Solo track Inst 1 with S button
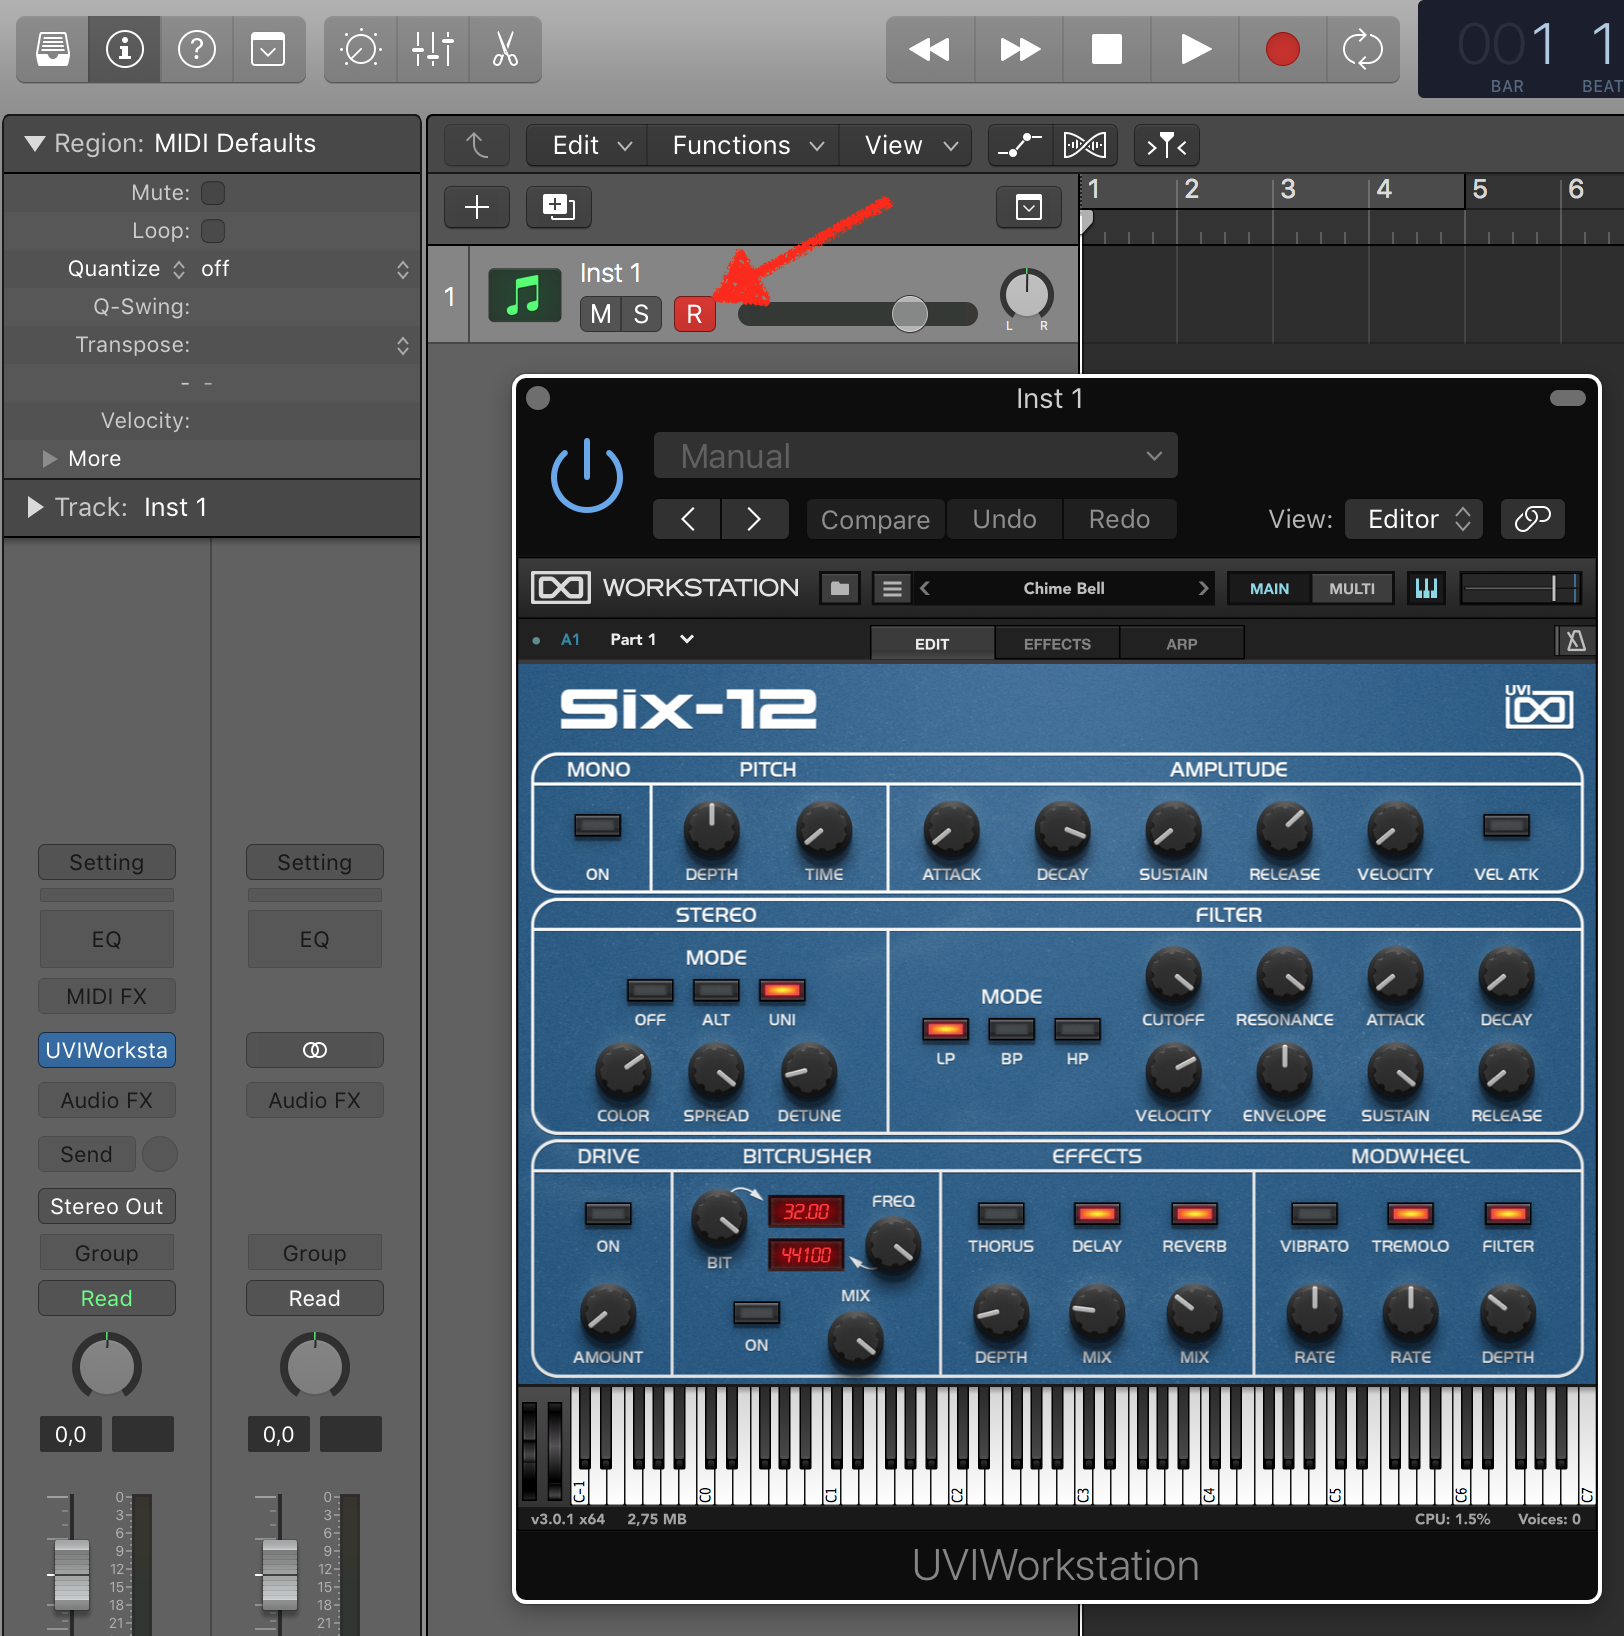Viewport: 1624px width, 1636px height. click(x=641, y=314)
